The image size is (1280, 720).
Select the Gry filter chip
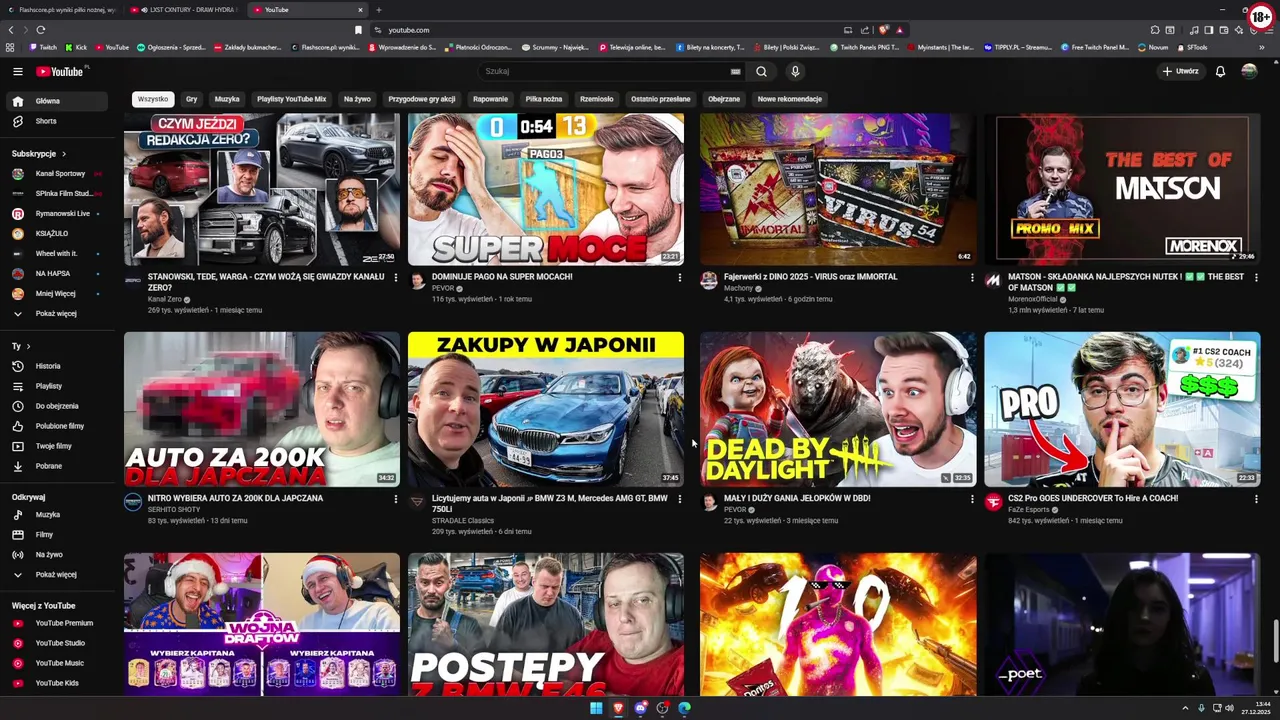click(x=191, y=99)
